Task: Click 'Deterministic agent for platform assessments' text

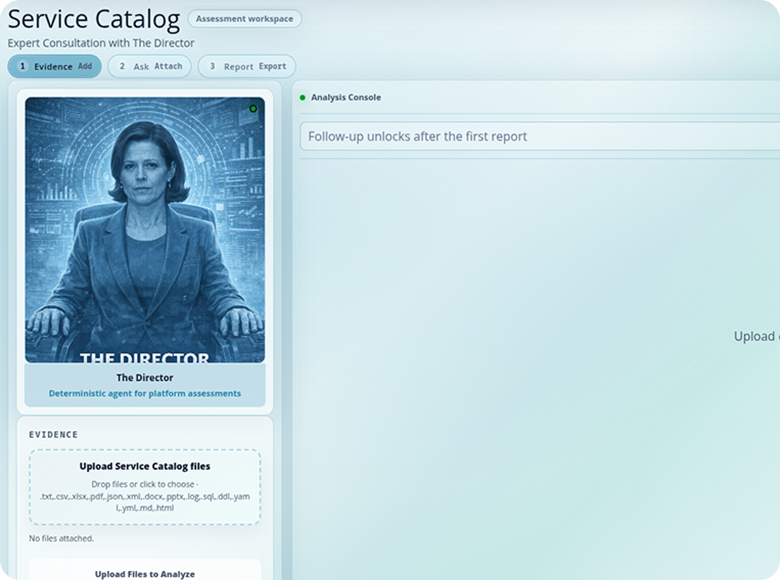Action: click(145, 393)
